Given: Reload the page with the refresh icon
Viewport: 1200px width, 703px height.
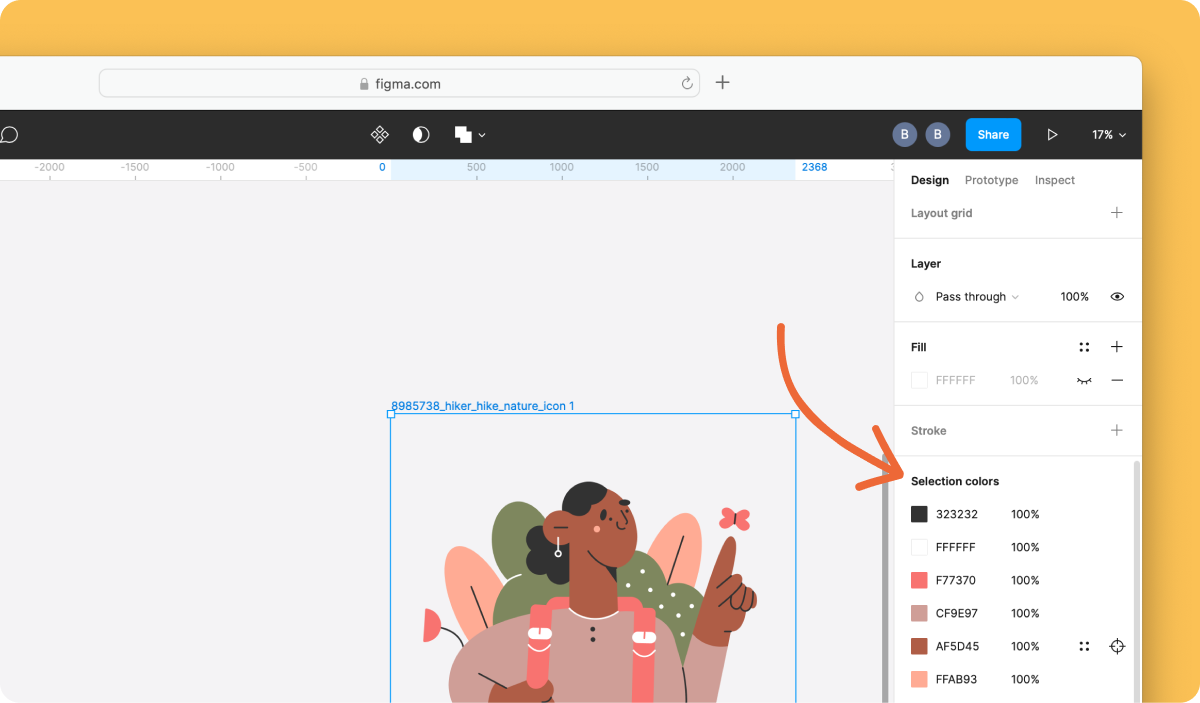Looking at the screenshot, I should click(687, 83).
